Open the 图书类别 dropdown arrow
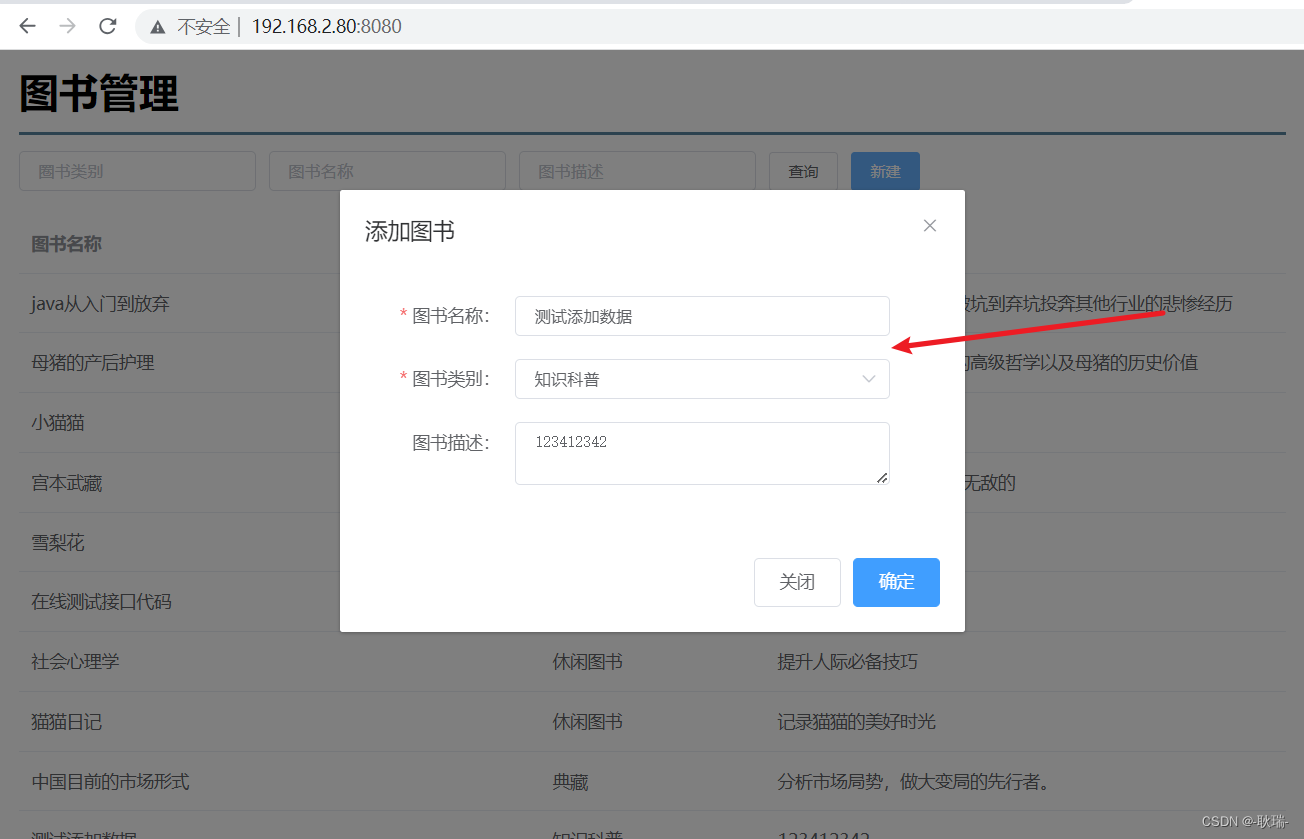 (x=868, y=379)
